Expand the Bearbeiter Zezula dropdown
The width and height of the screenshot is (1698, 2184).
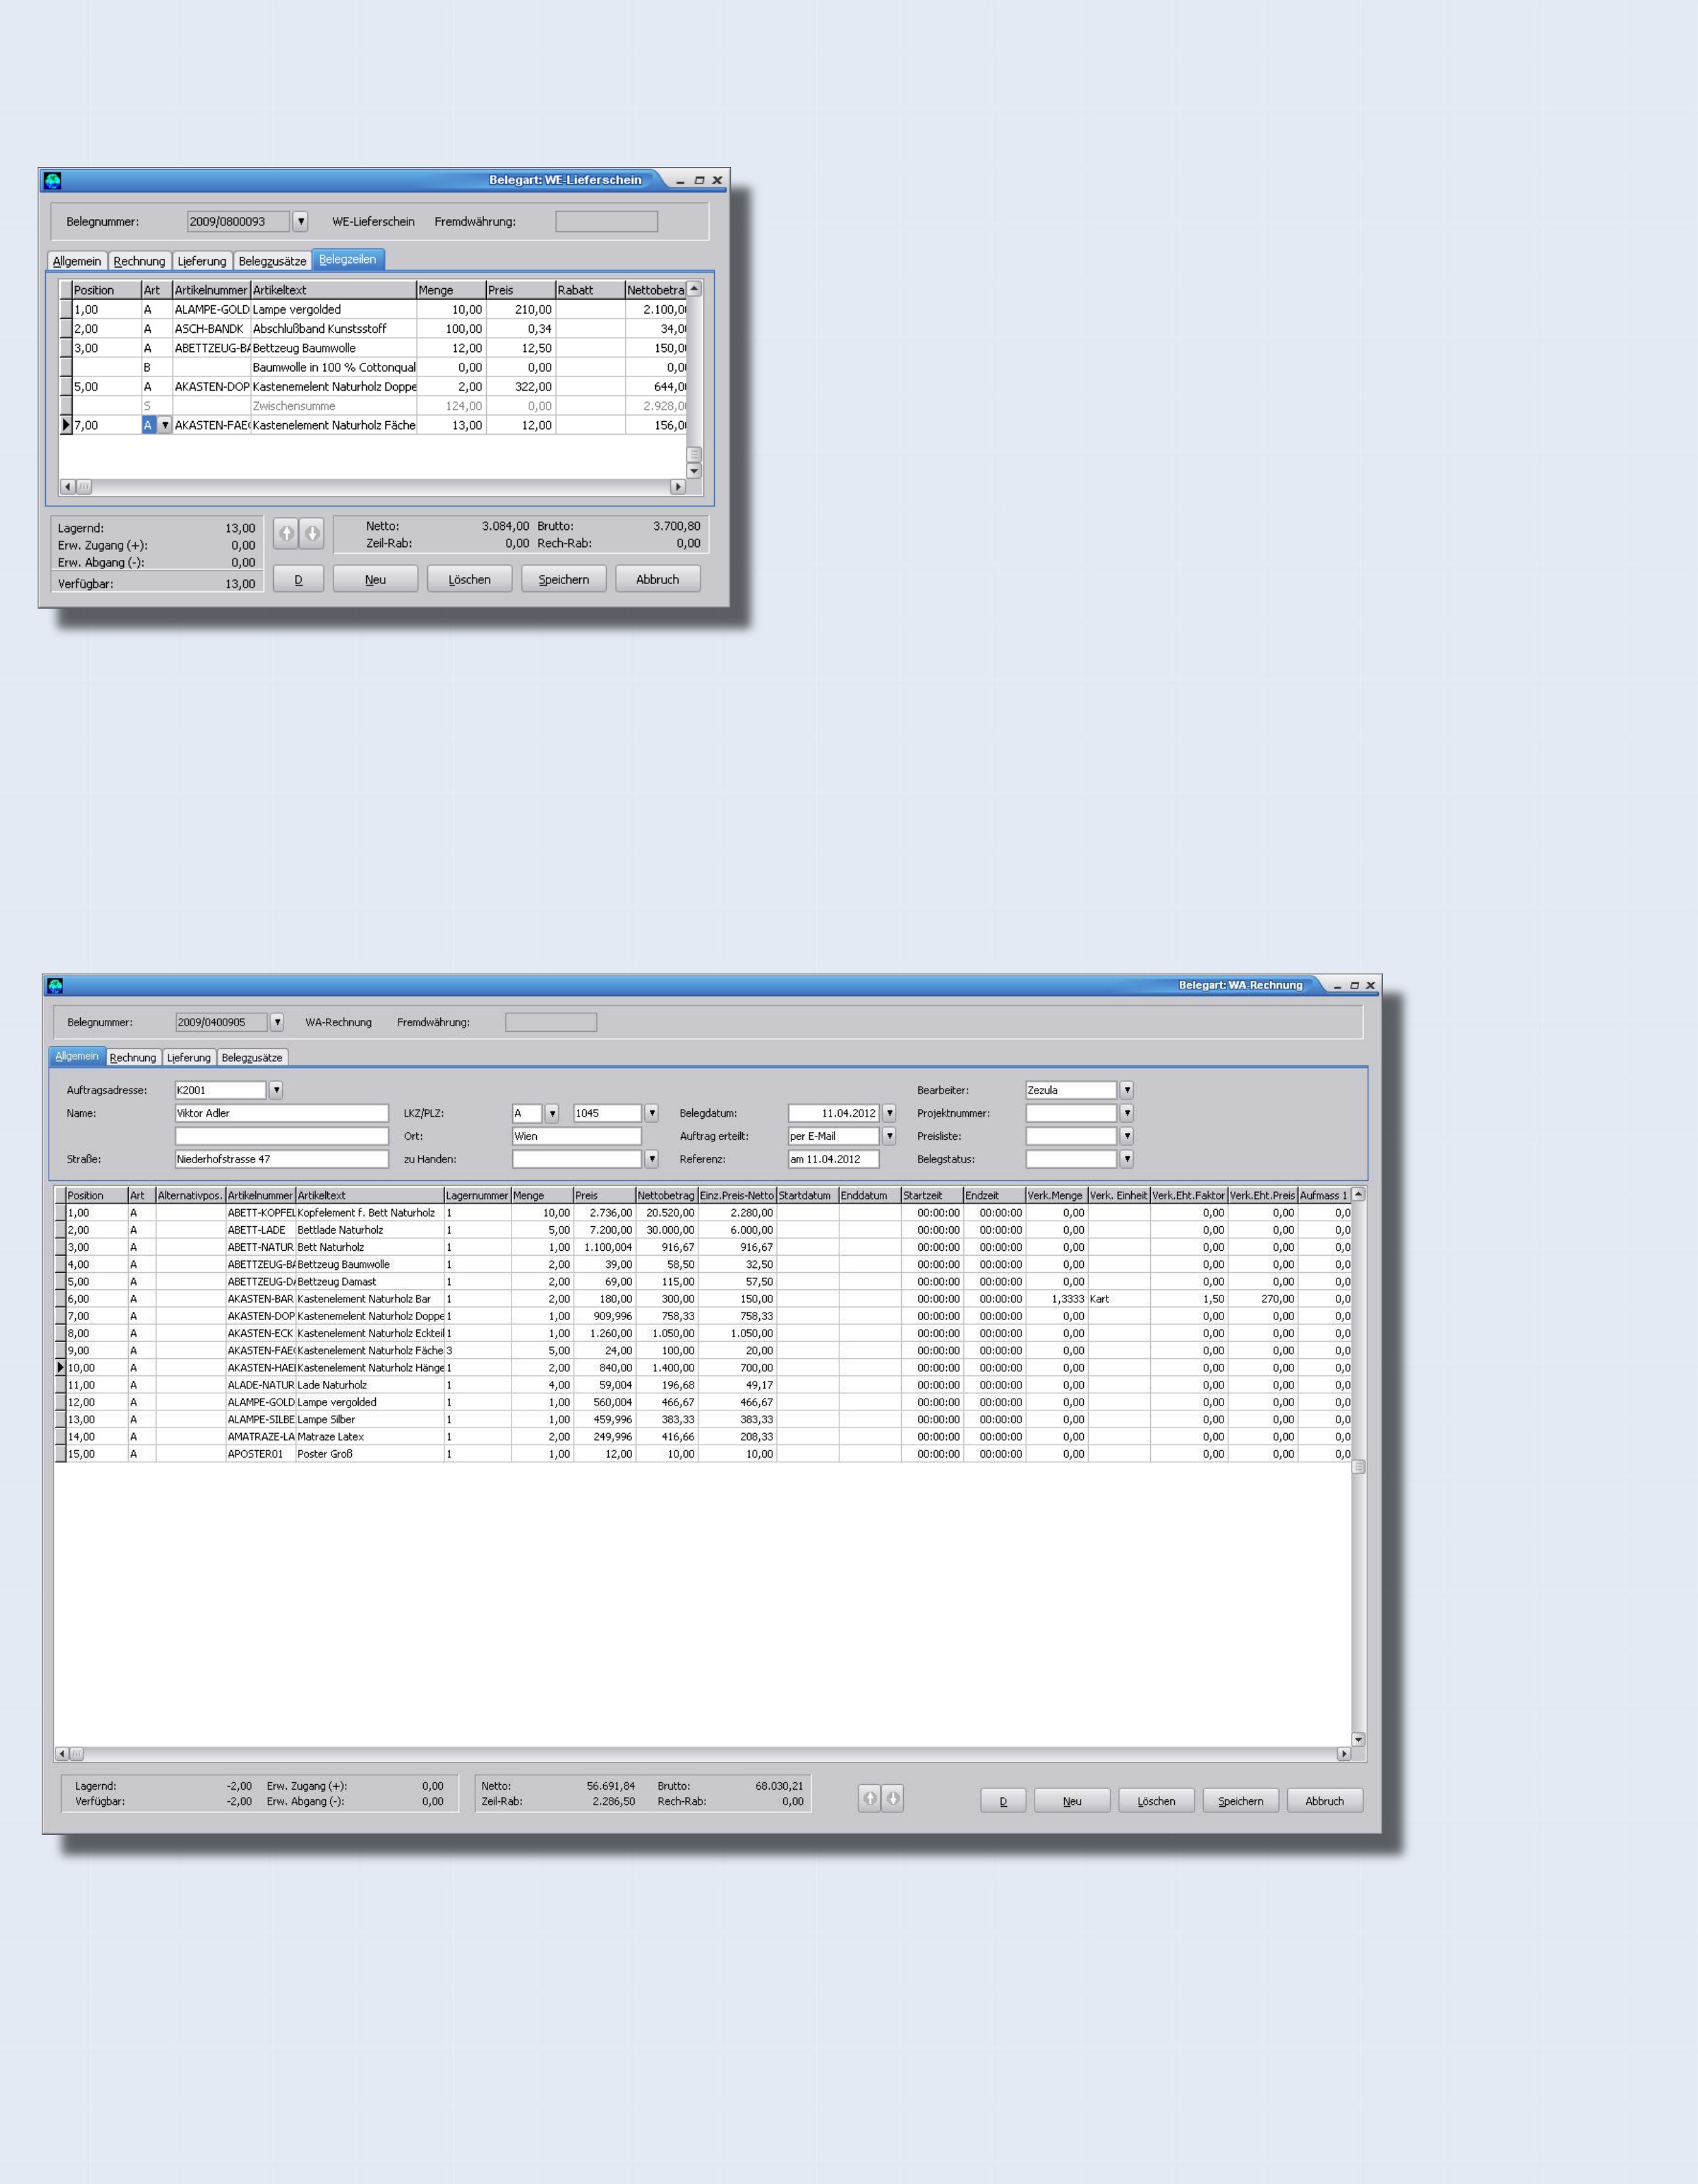coord(1127,1090)
